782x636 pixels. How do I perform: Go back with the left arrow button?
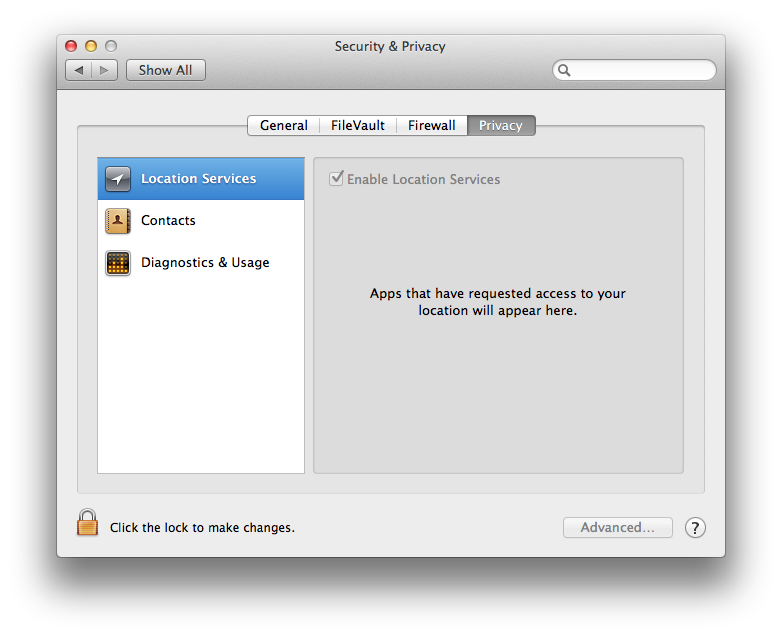pyautogui.click(x=78, y=70)
